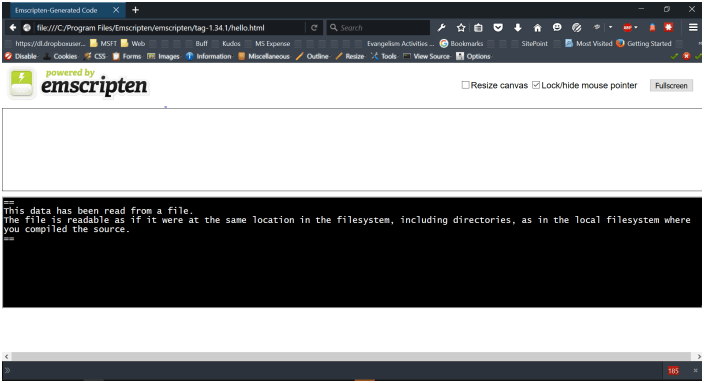
Task: Click the feather quill toolbar icon
Action: coord(597,27)
